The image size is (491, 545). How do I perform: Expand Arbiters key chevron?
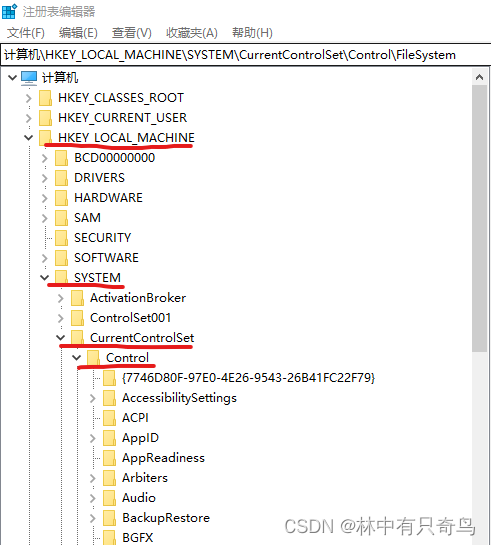click(x=92, y=478)
